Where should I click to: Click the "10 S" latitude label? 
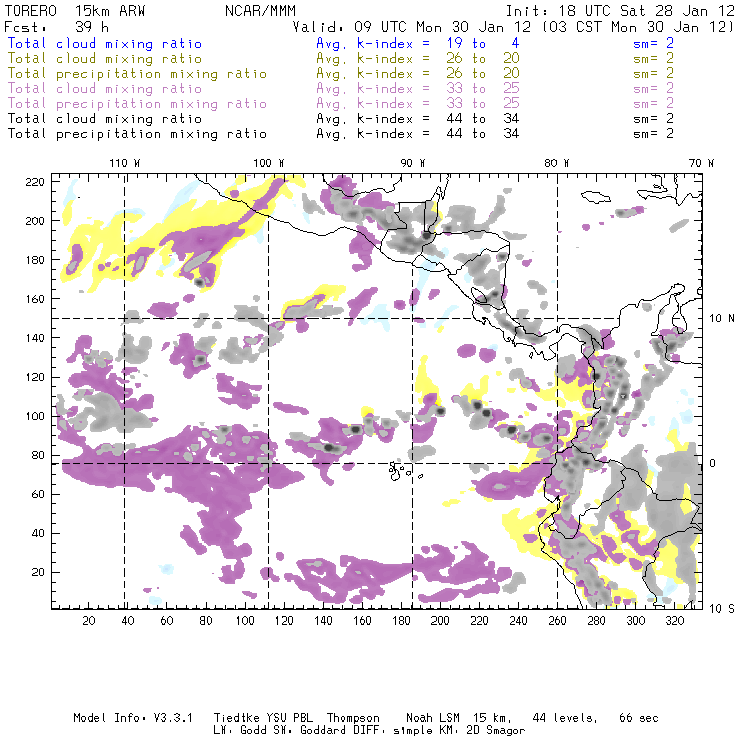(722, 609)
